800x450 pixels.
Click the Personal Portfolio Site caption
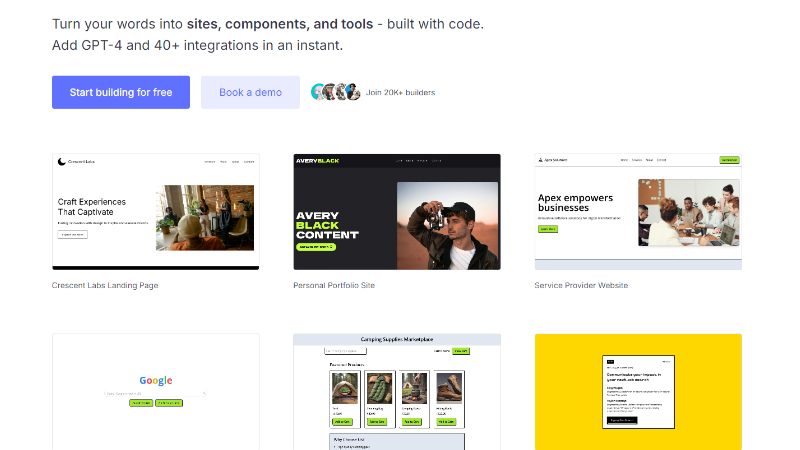(334, 285)
